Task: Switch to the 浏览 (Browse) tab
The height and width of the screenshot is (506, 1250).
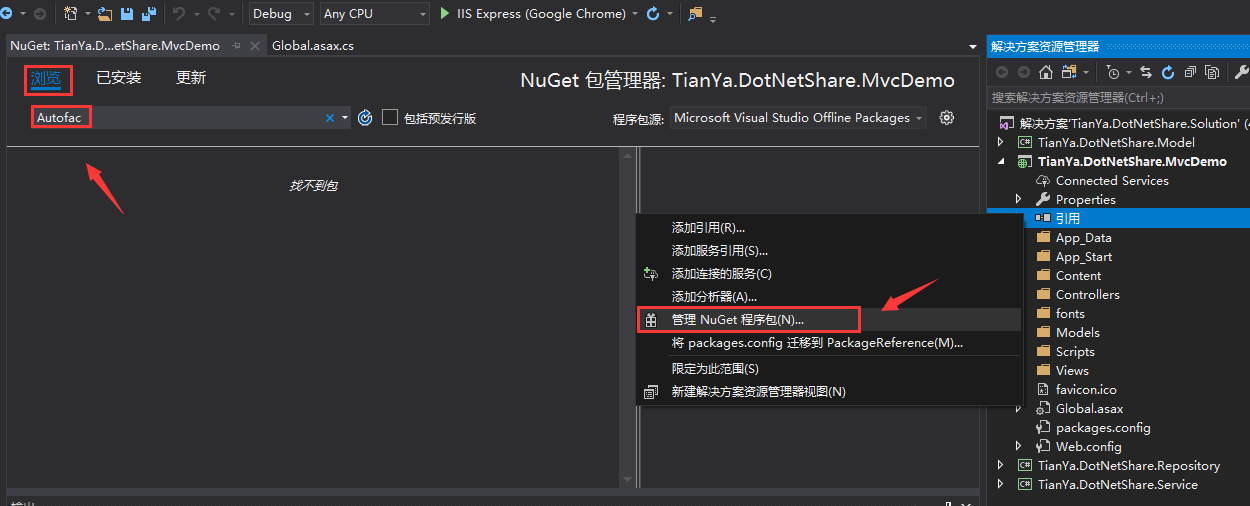Action: (x=45, y=78)
